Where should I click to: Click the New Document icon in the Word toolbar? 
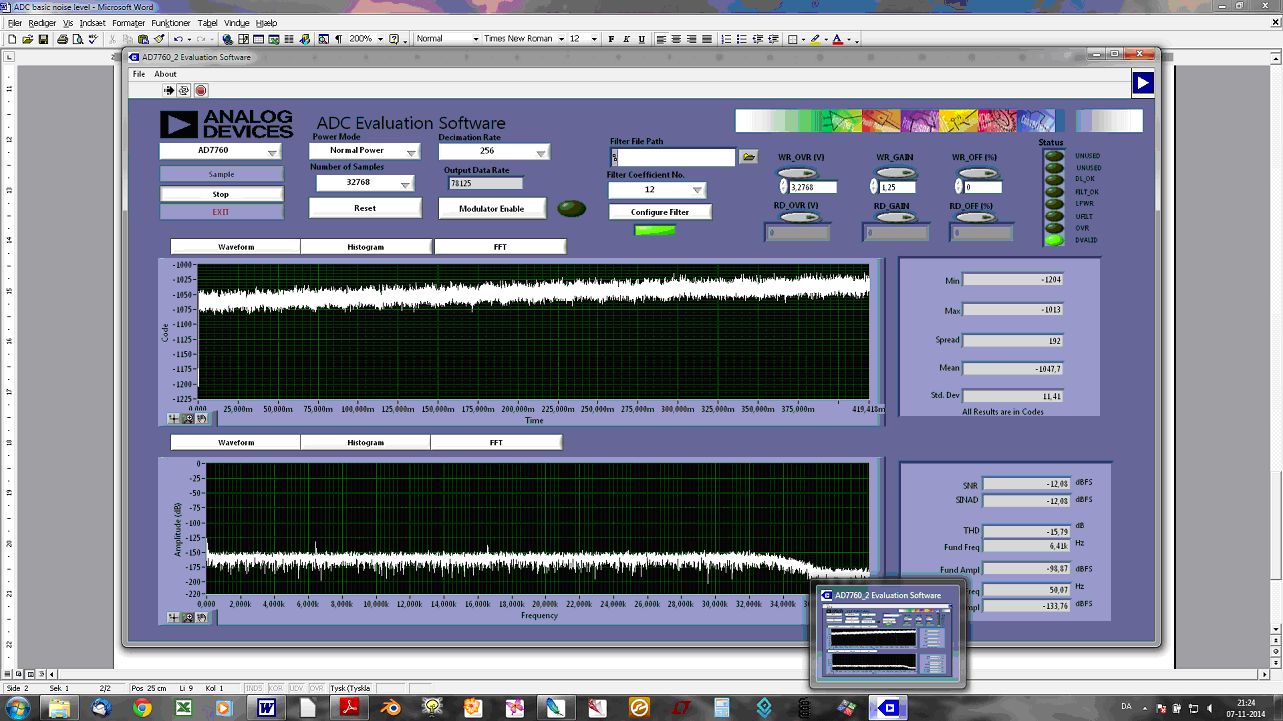[x=12, y=39]
